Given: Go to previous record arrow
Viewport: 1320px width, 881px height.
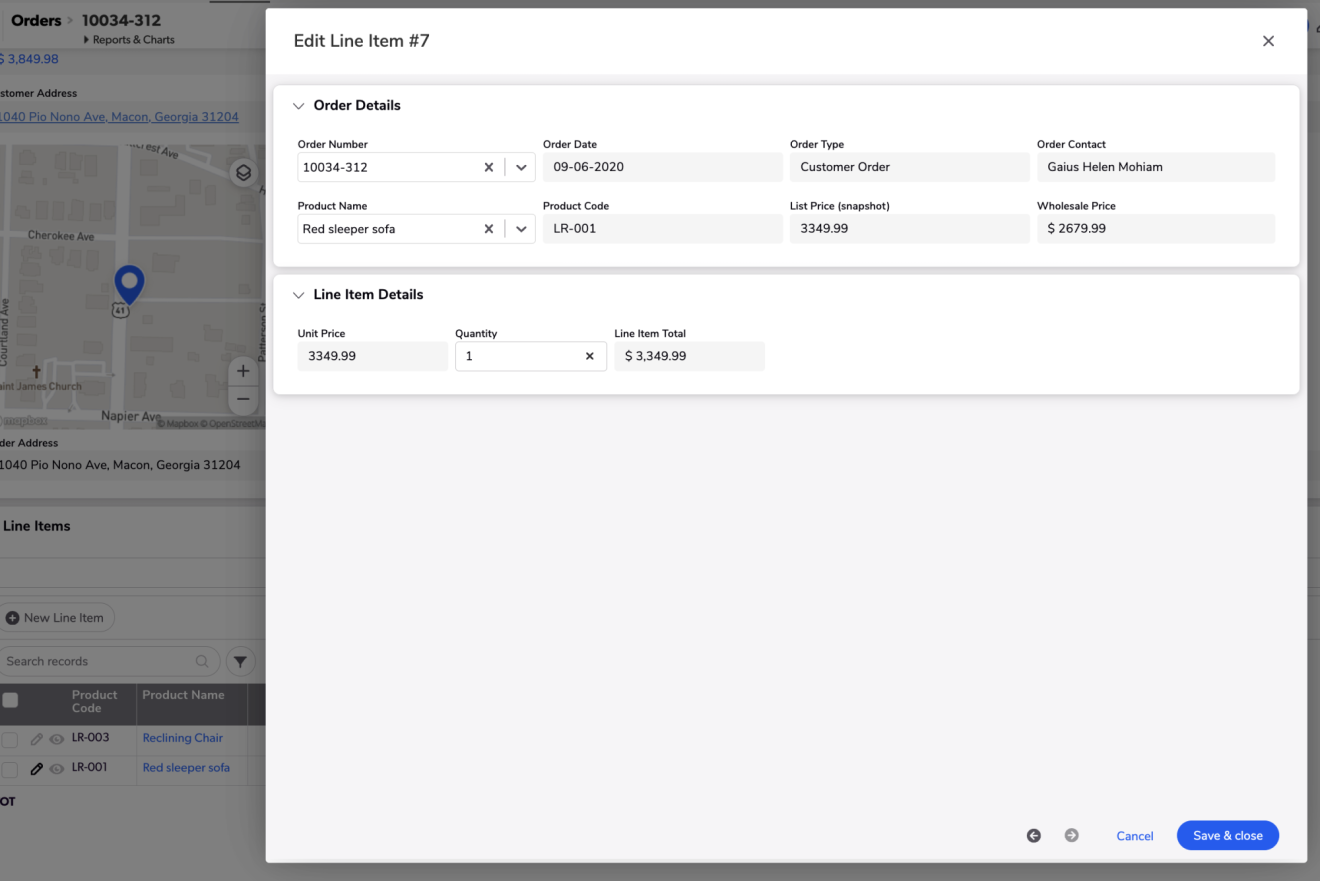Looking at the screenshot, I should pyautogui.click(x=1034, y=836).
